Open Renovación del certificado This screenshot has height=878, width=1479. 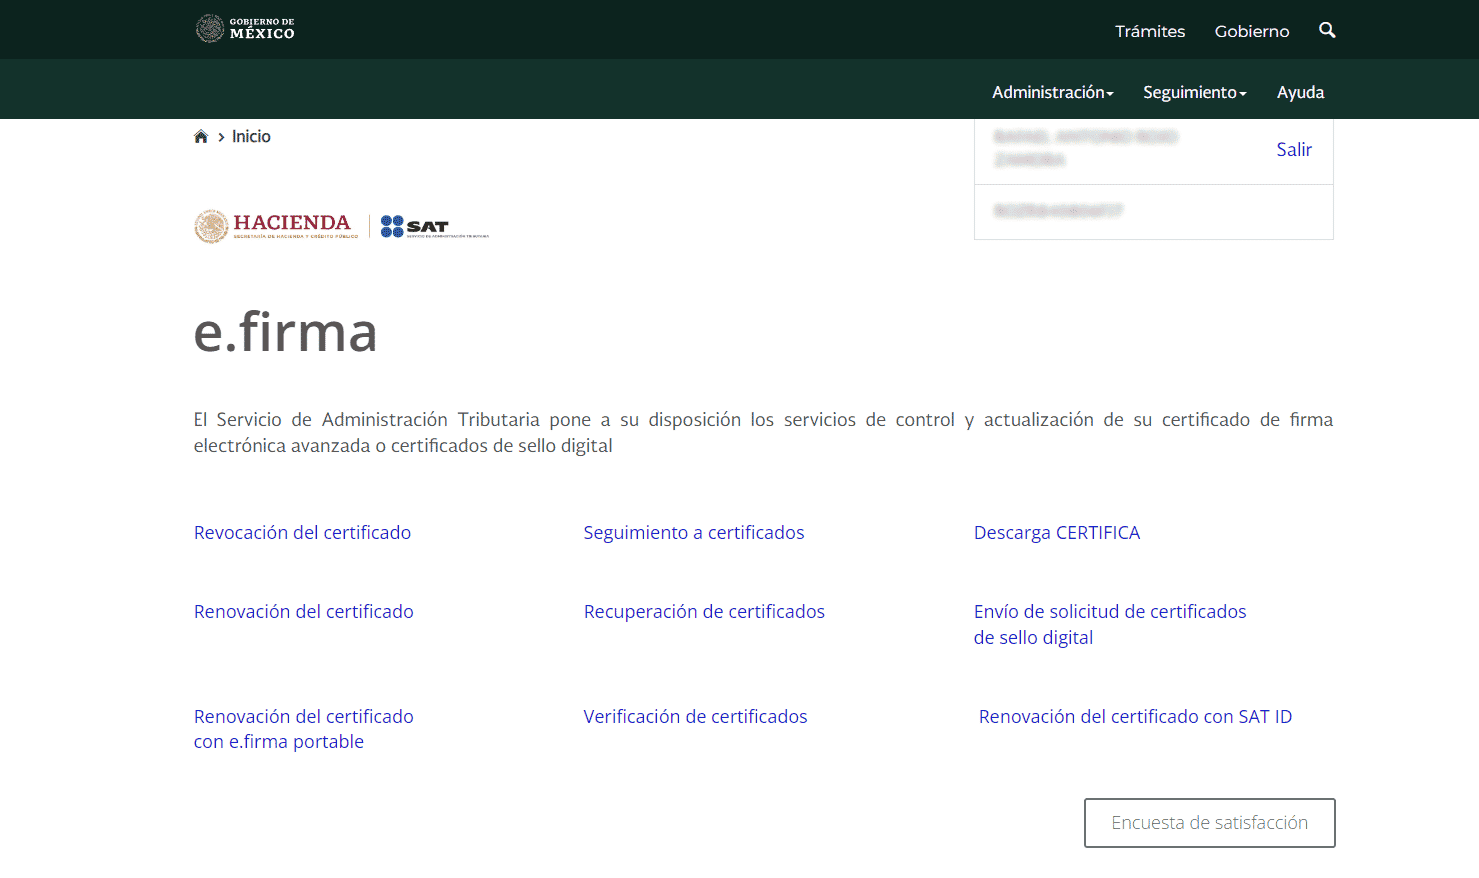(x=303, y=611)
